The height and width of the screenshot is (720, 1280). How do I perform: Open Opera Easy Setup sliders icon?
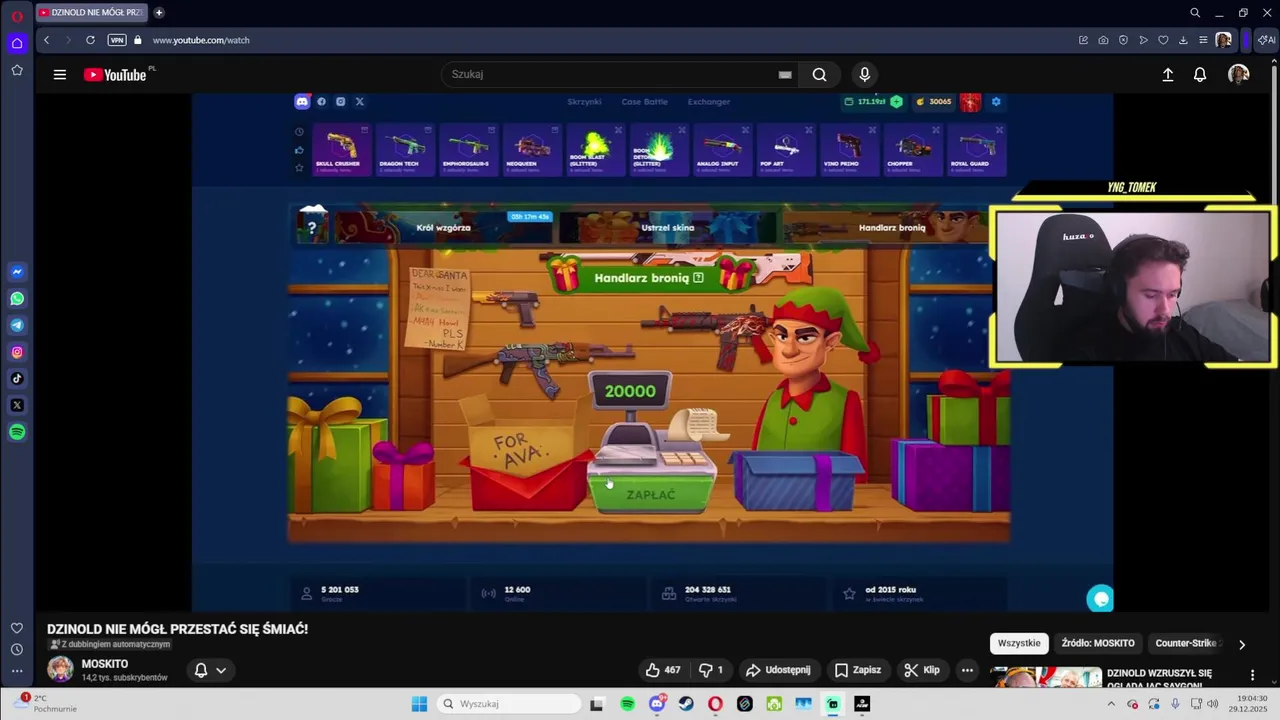pos(1203,40)
